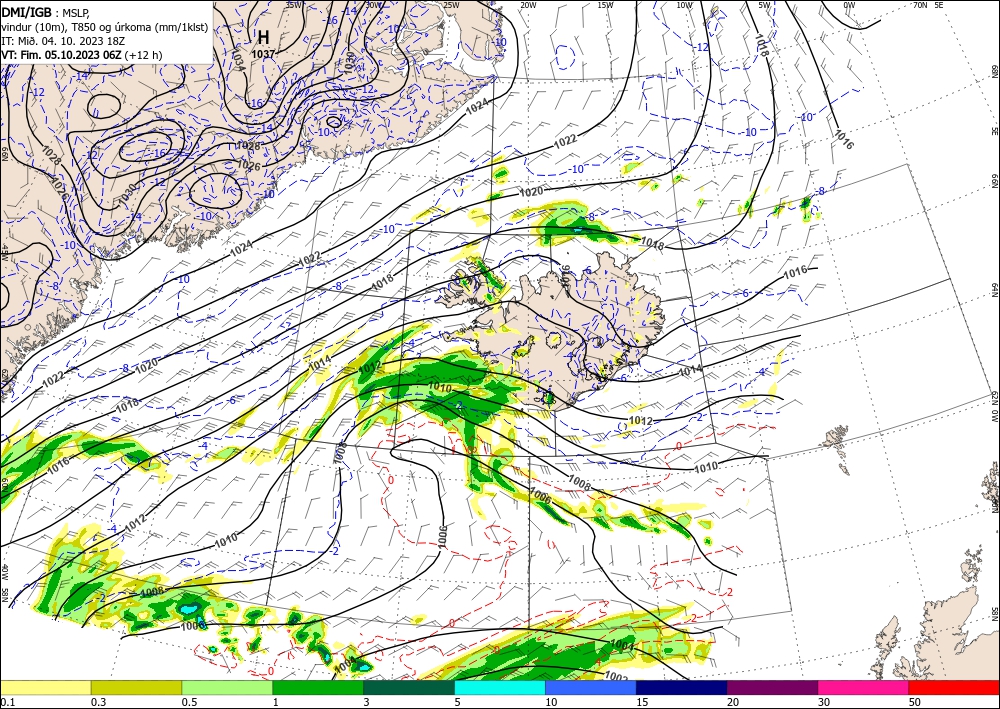1000x709 pixels.
Task: Click the '15W' longitude label
Action: tap(605, 5)
